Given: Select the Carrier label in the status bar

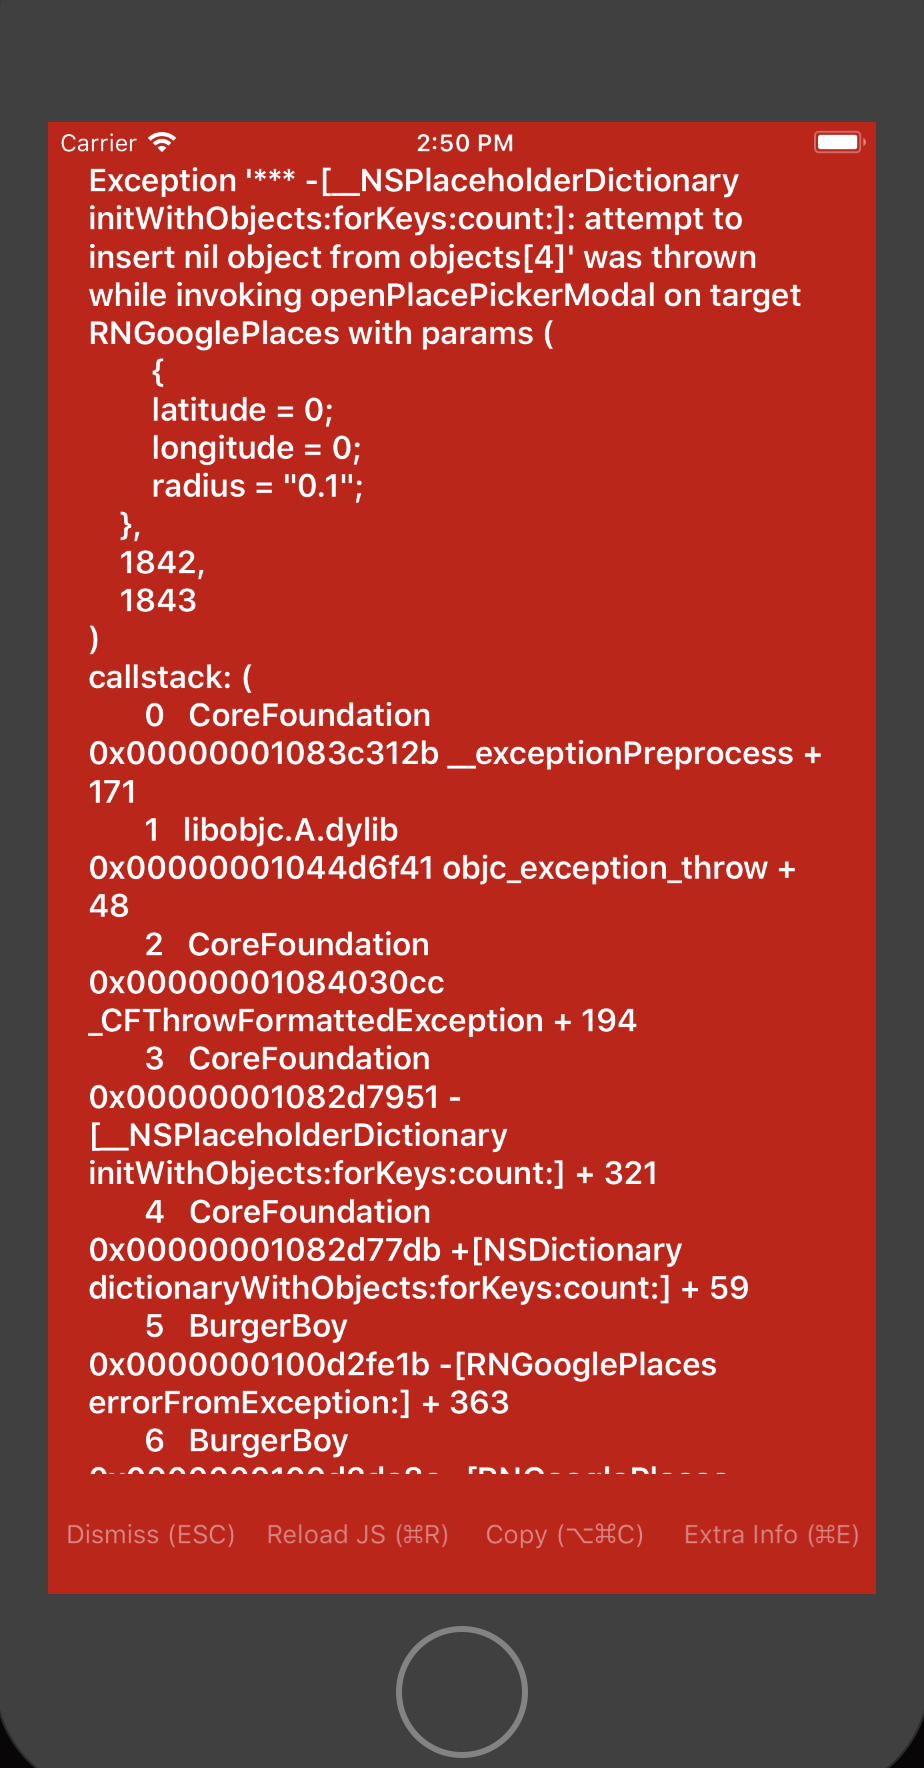Looking at the screenshot, I should click(x=98, y=142).
